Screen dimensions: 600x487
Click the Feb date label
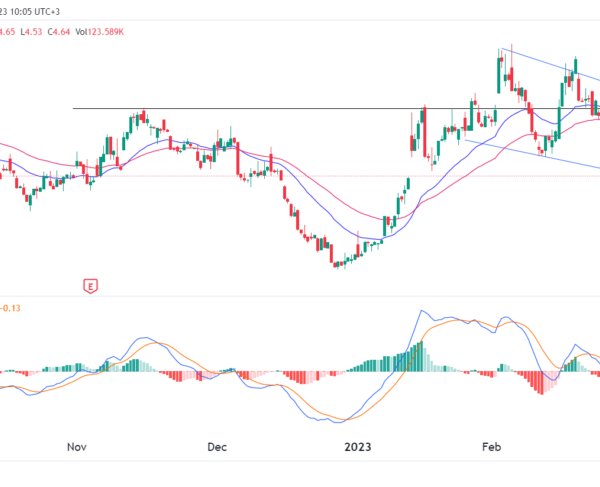point(491,447)
